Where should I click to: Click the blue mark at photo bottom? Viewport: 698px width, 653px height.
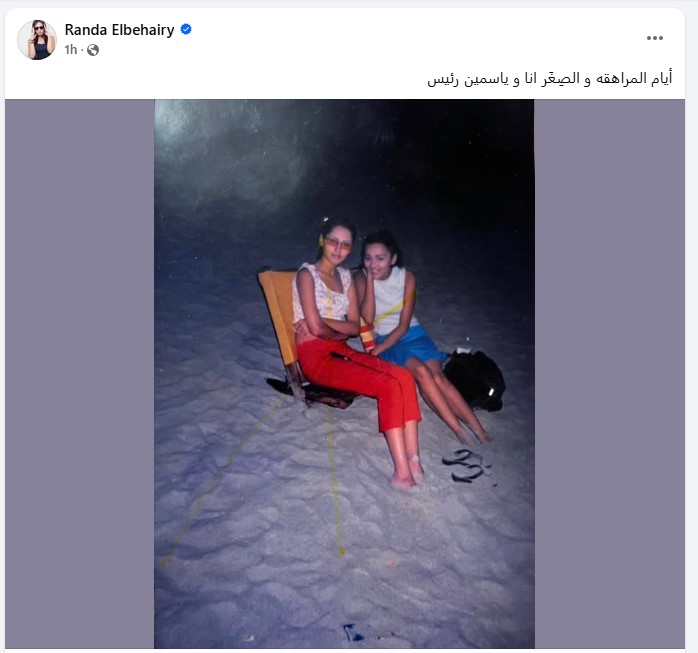click(x=353, y=632)
